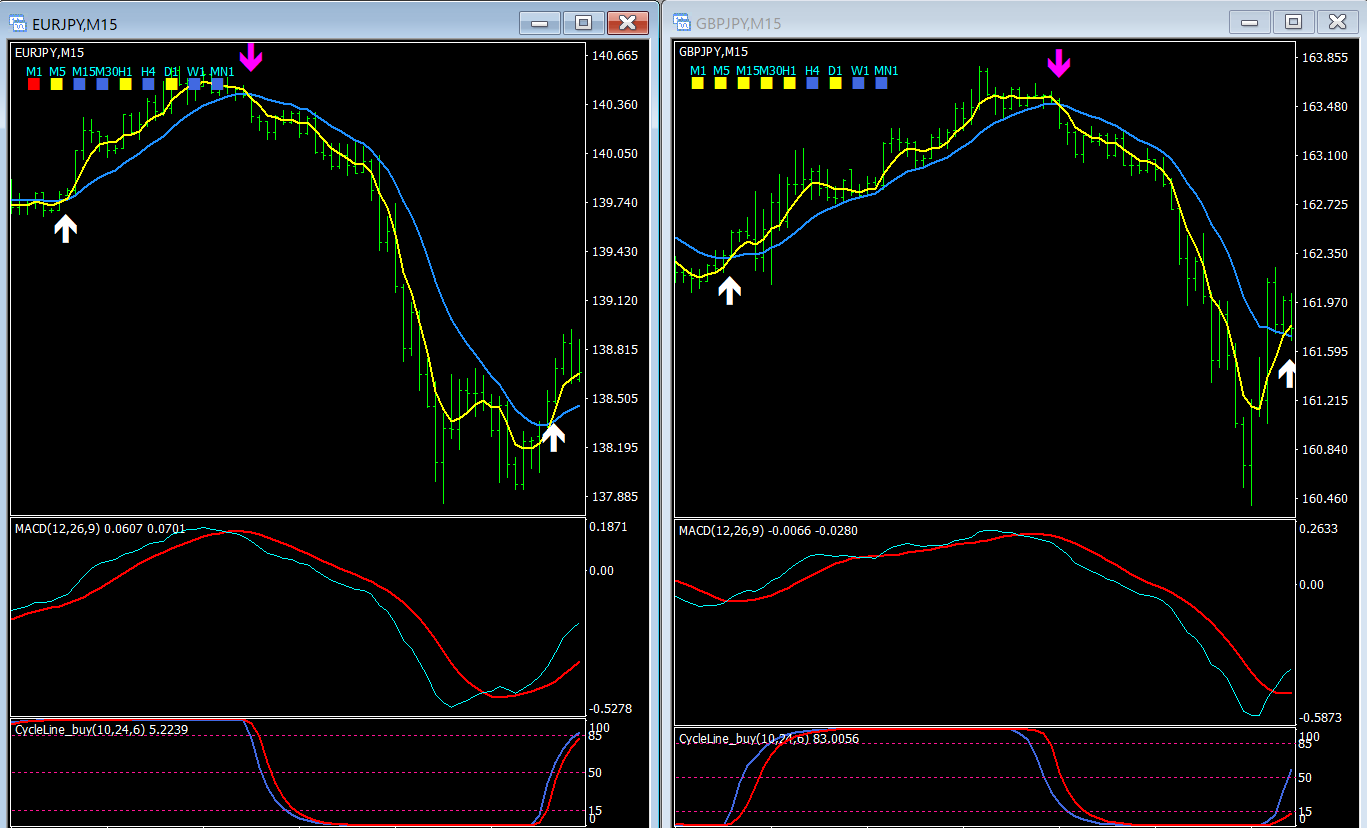This screenshot has width=1367, height=828.
Task: Select the lower-right white up arrow on EURJPY
Action: tap(553, 435)
